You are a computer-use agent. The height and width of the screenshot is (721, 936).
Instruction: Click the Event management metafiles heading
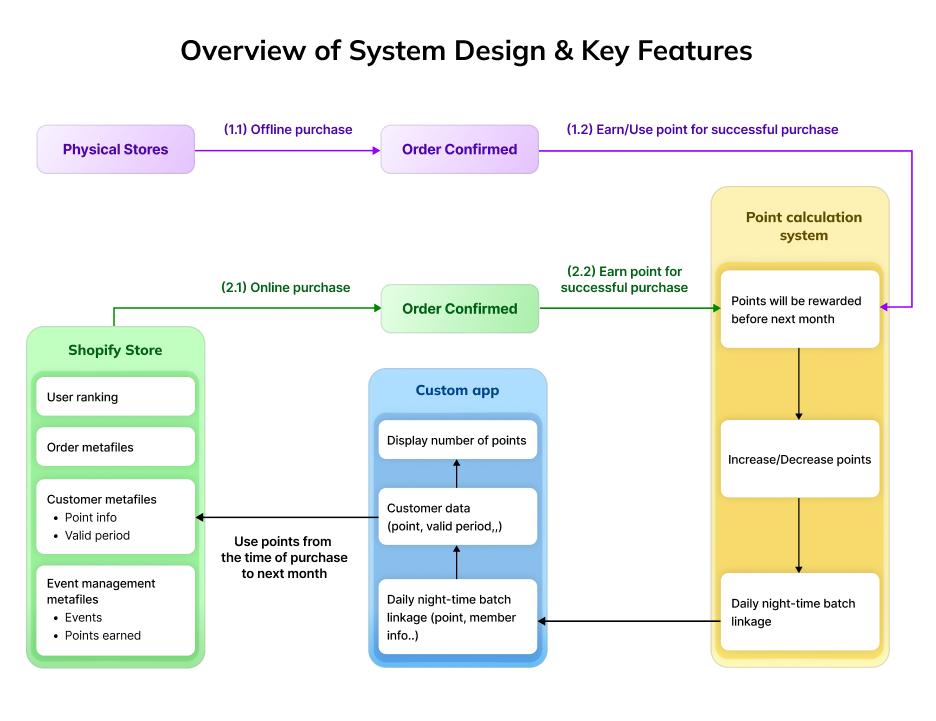101,591
